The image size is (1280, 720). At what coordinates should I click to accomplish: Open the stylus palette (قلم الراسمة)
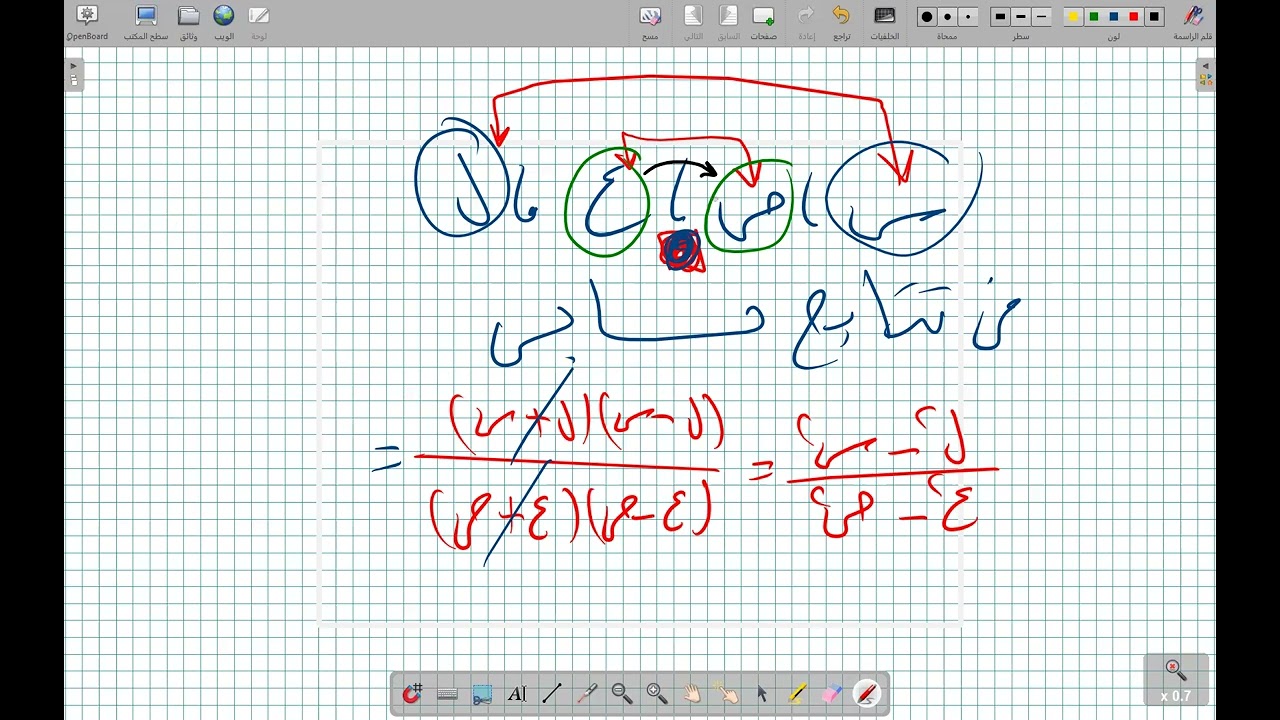[1193, 22]
